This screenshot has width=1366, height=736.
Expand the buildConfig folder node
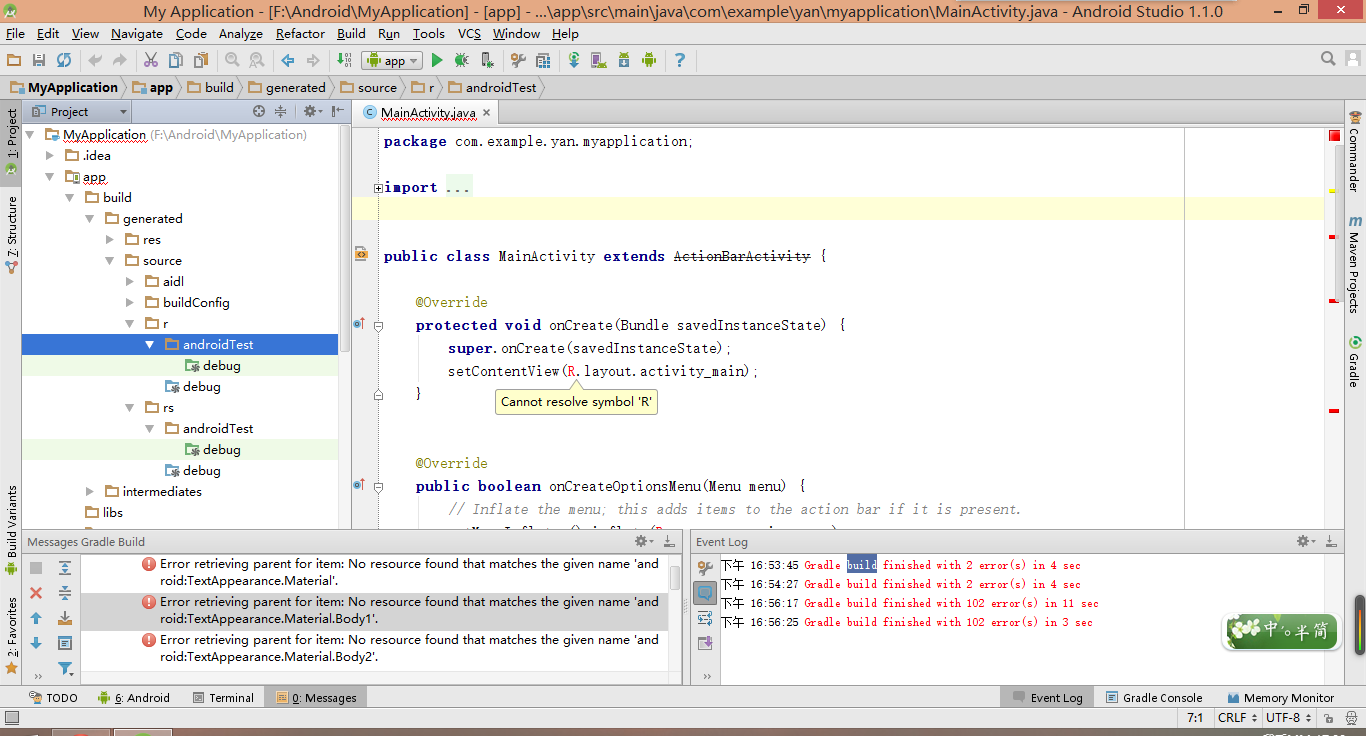130,303
